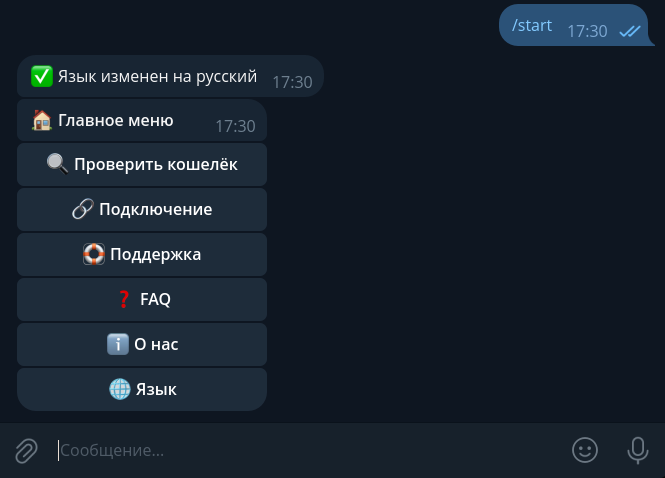Viewport: 665px width, 478px height.
Task: Click the 17:30 timestamp on the /start message
Action: coord(587,31)
